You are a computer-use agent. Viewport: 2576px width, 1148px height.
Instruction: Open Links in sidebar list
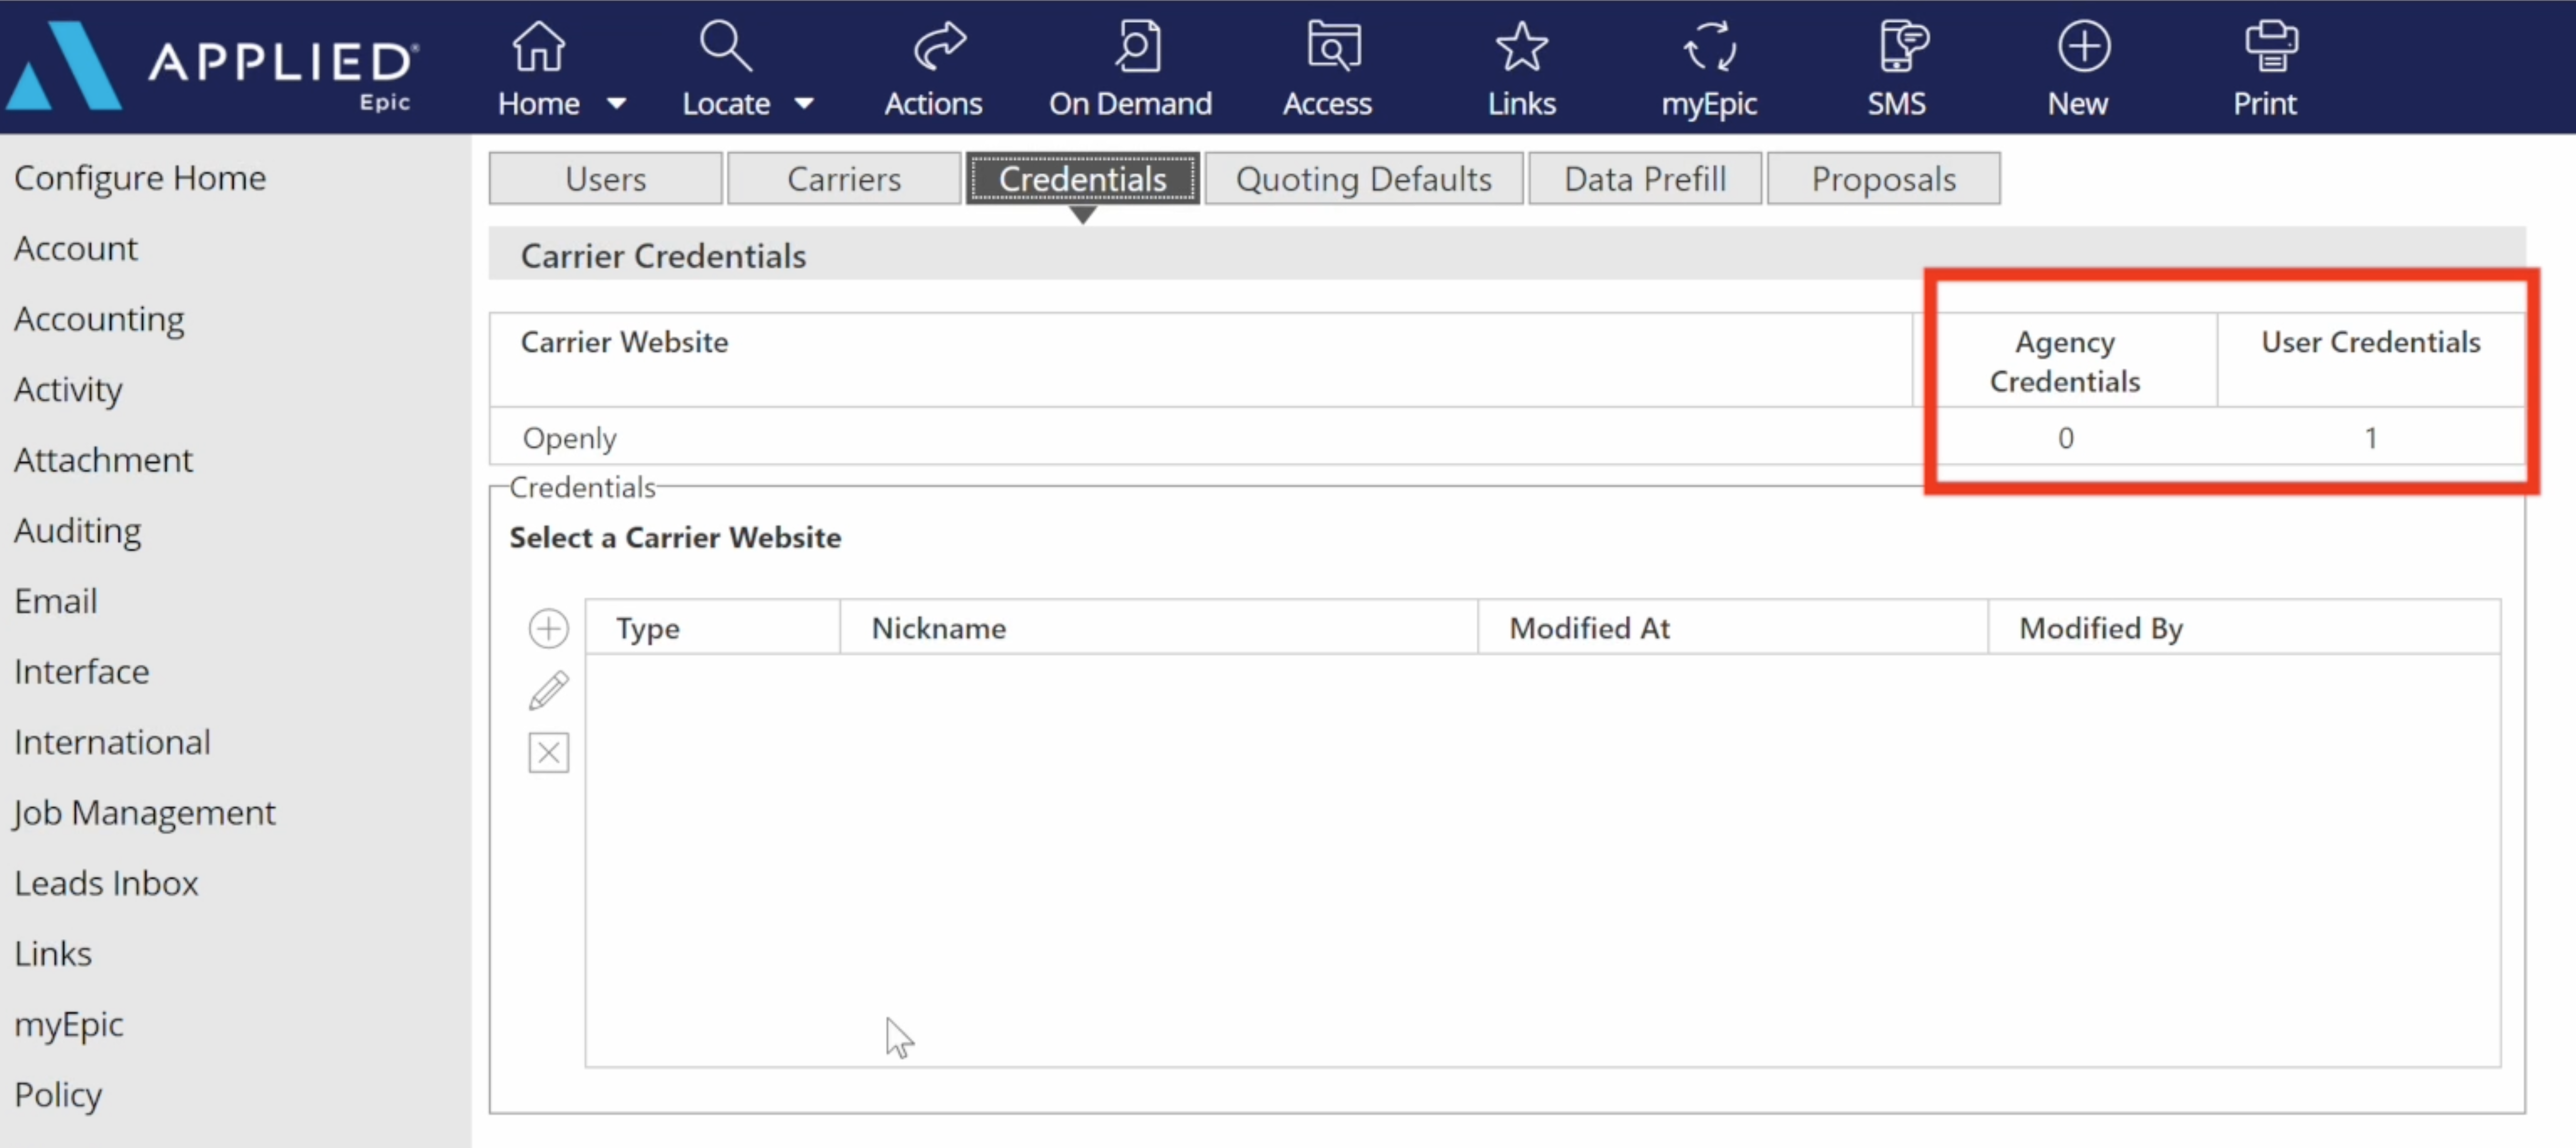pos(52,954)
